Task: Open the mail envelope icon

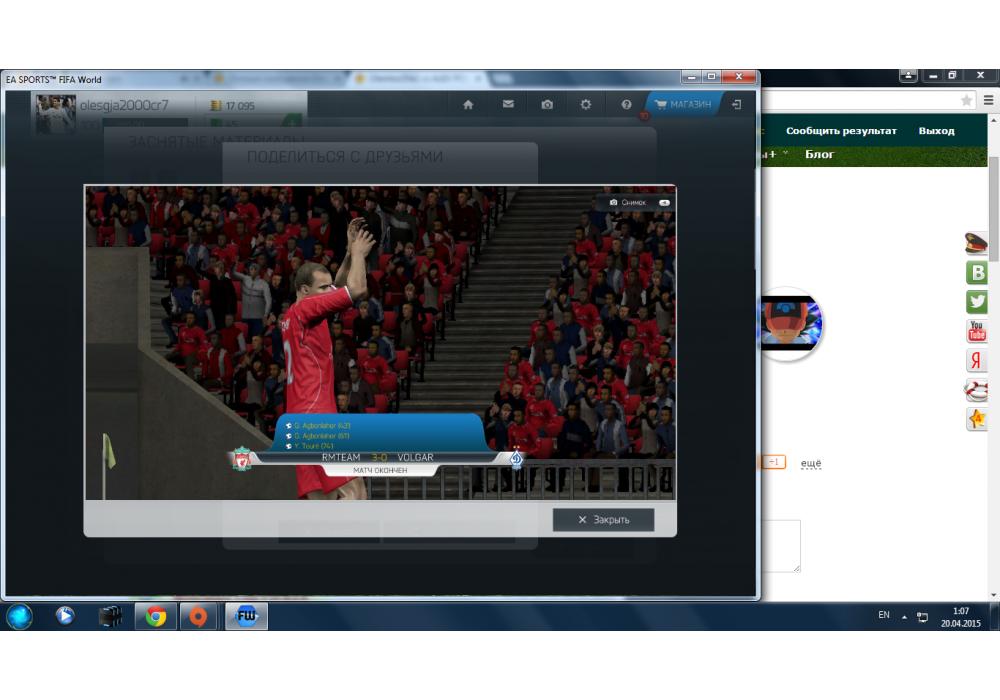Action: pos(508,105)
